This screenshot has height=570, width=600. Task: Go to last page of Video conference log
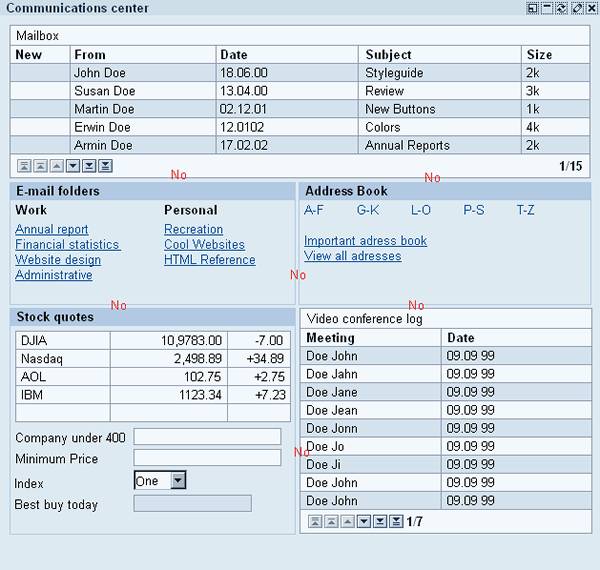(x=396, y=522)
